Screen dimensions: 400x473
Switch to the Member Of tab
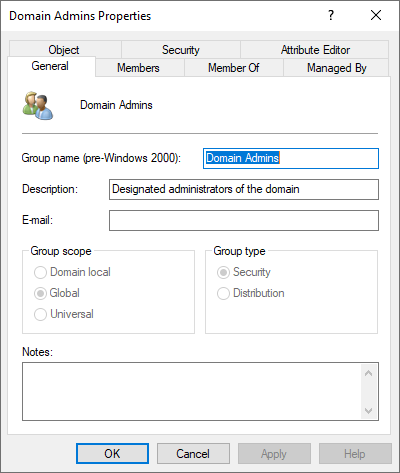click(x=234, y=68)
